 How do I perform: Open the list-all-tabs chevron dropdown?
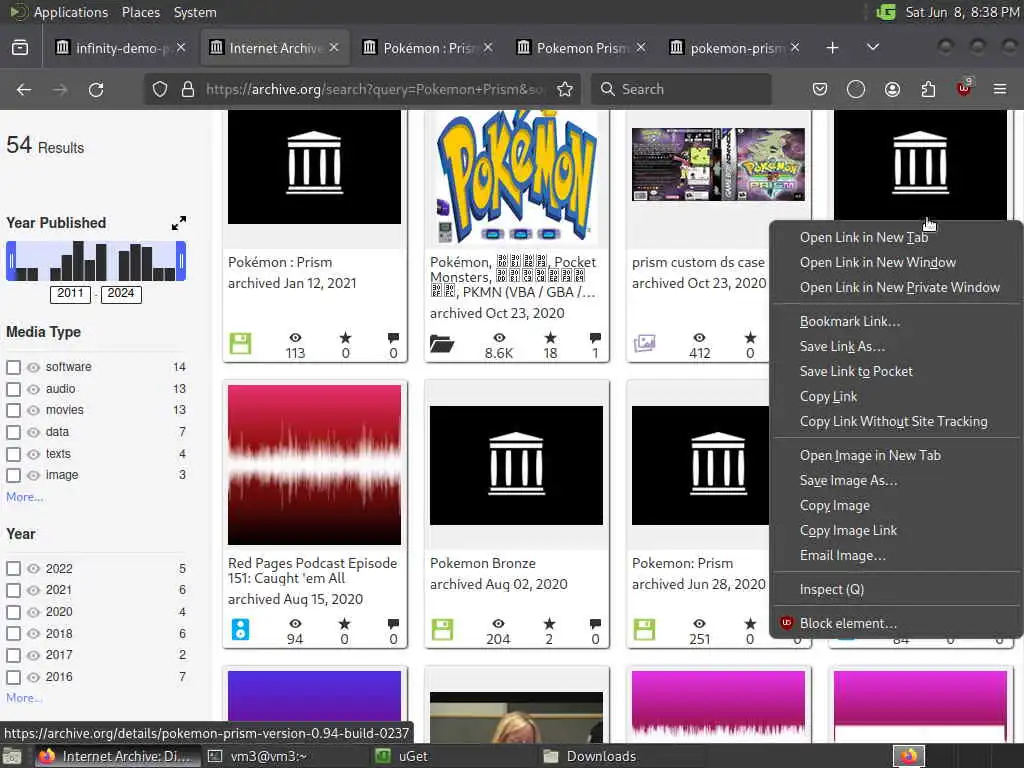point(872,48)
